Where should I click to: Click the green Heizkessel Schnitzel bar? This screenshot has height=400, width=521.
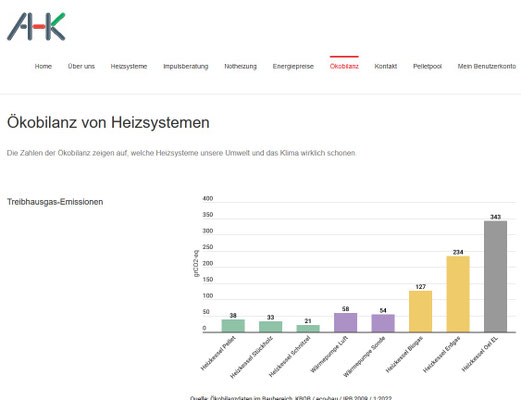tap(308, 328)
